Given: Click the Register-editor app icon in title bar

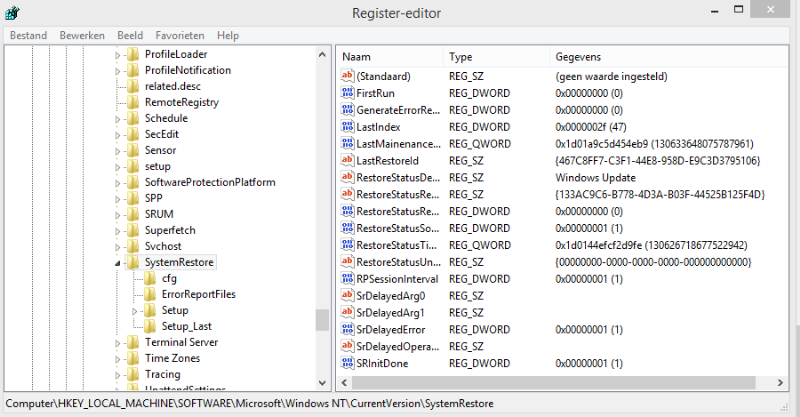Looking at the screenshot, I should pyautogui.click(x=12, y=13).
